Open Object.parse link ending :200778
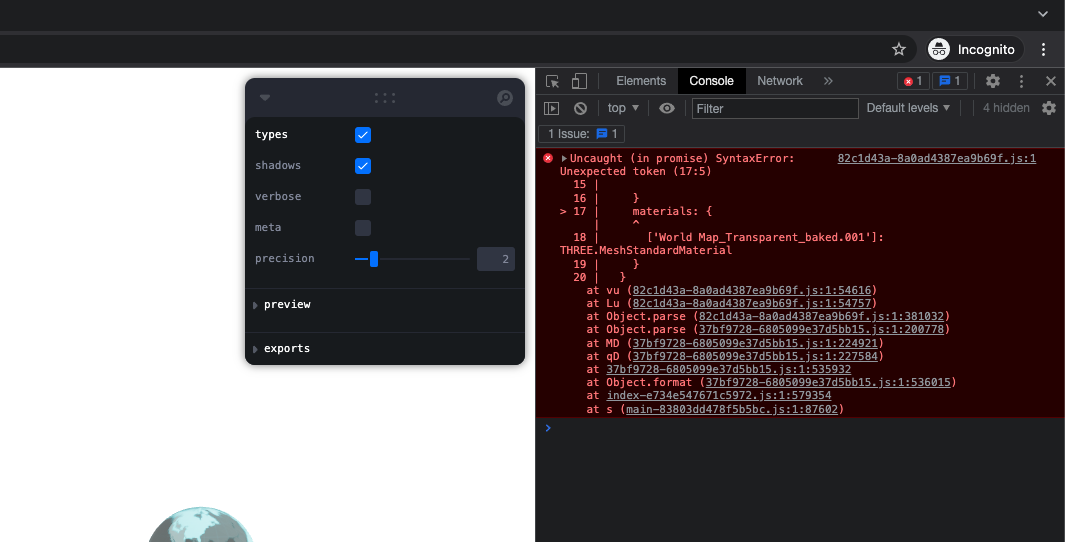The image size is (1065, 542). click(x=821, y=329)
